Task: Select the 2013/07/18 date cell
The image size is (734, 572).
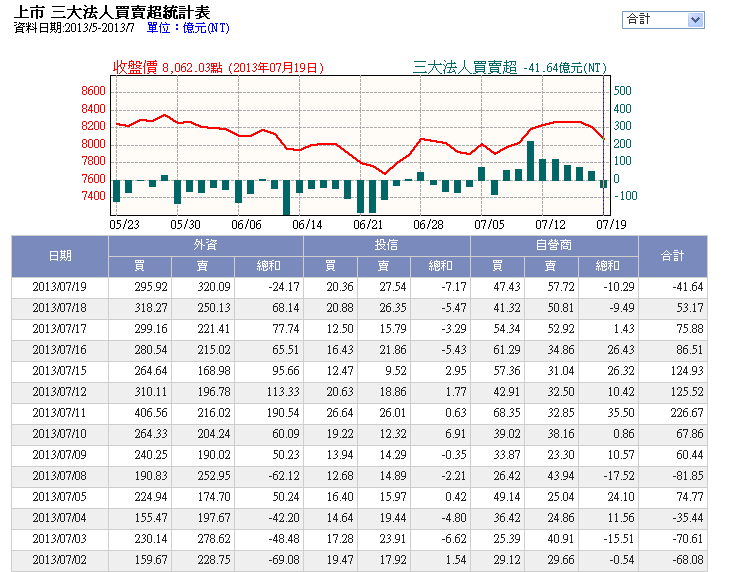Action: tap(59, 308)
